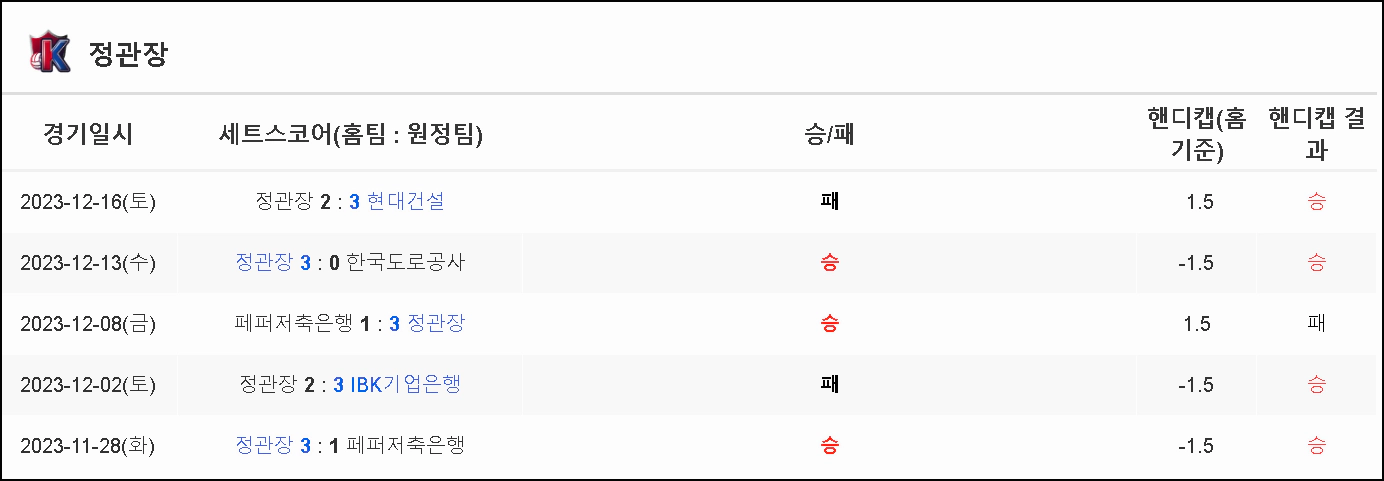Click the 핸디캡(홈 기준) column header
Viewport: 1384px width, 481px height.
(x=1198, y=134)
